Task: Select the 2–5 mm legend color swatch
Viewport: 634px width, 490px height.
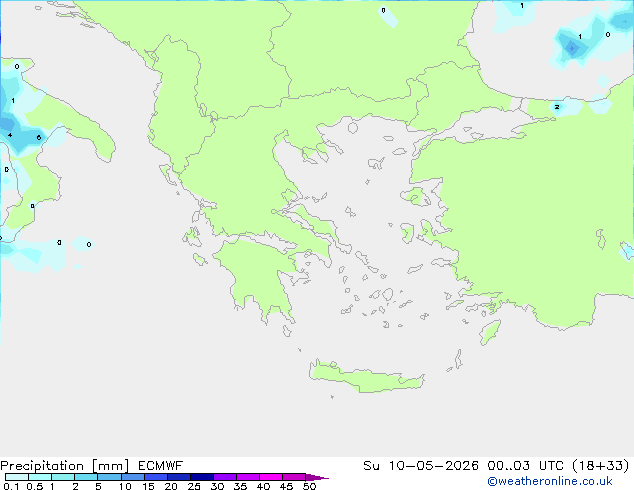Action: pos(86,477)
